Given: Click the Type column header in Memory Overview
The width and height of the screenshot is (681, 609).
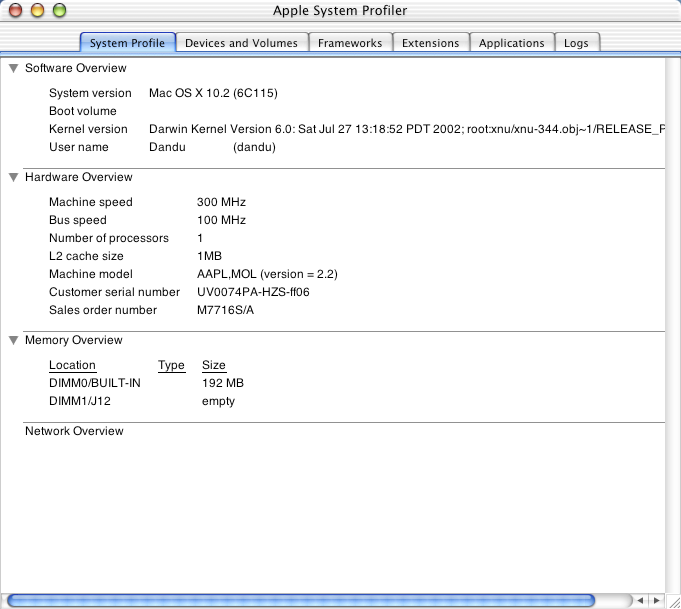Looking at the screenshot, I should [x=171, y=365].
